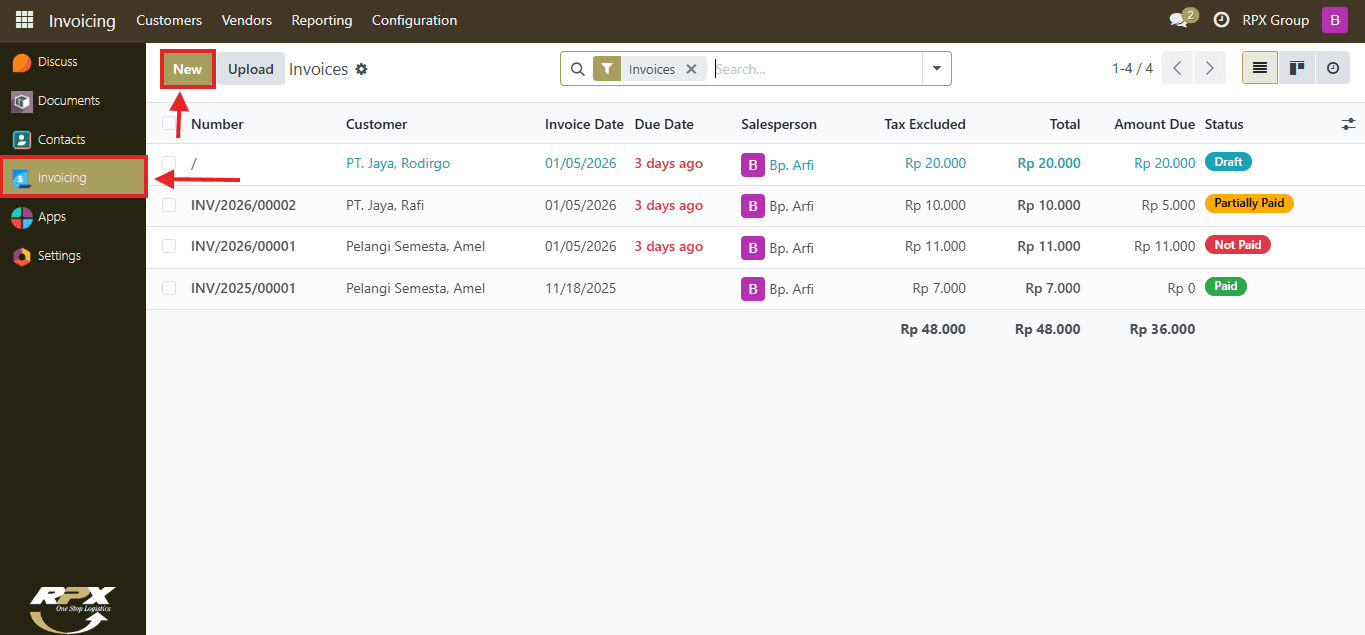
Task: Select Invoicing in the sidebar
Action: [73, 178]
